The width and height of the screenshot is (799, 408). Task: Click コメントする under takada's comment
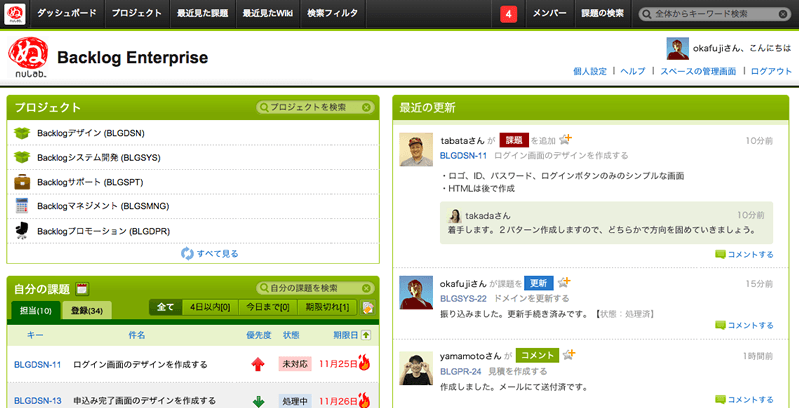tap(744, 255)
